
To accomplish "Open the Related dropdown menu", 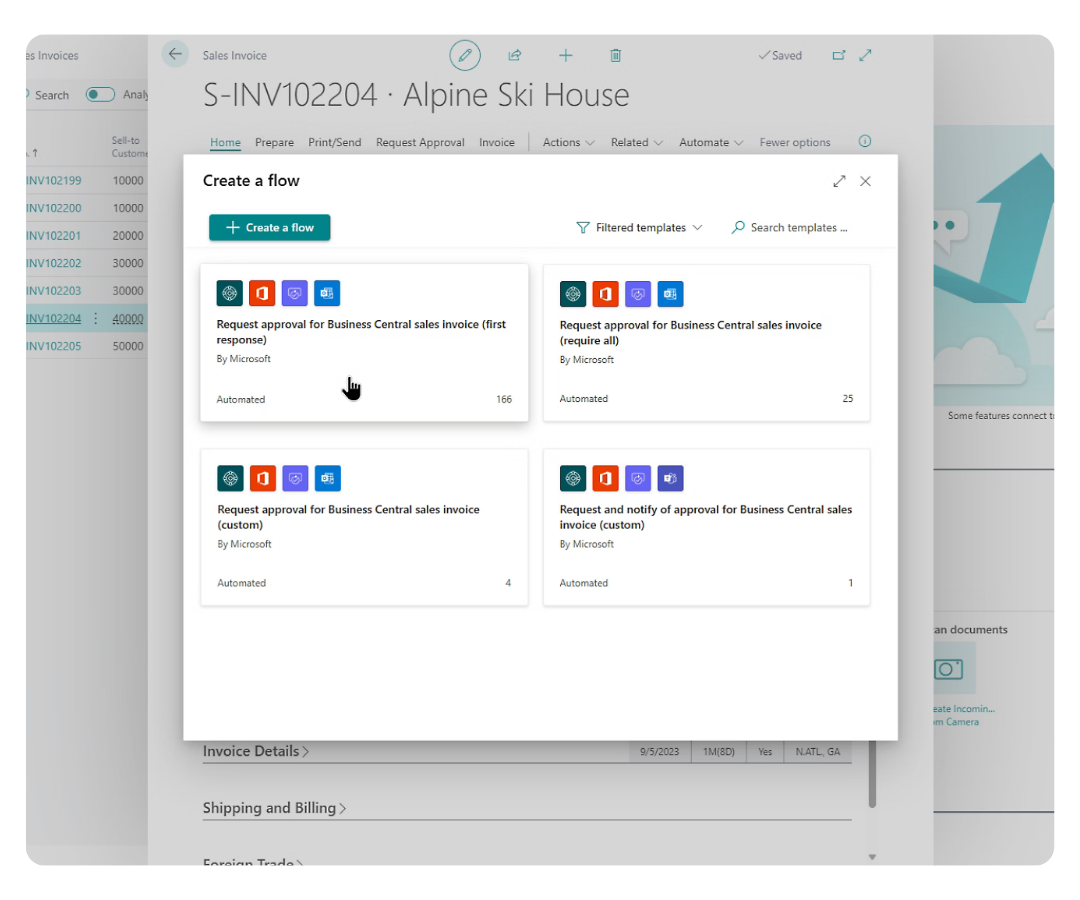I will [636, 142].
